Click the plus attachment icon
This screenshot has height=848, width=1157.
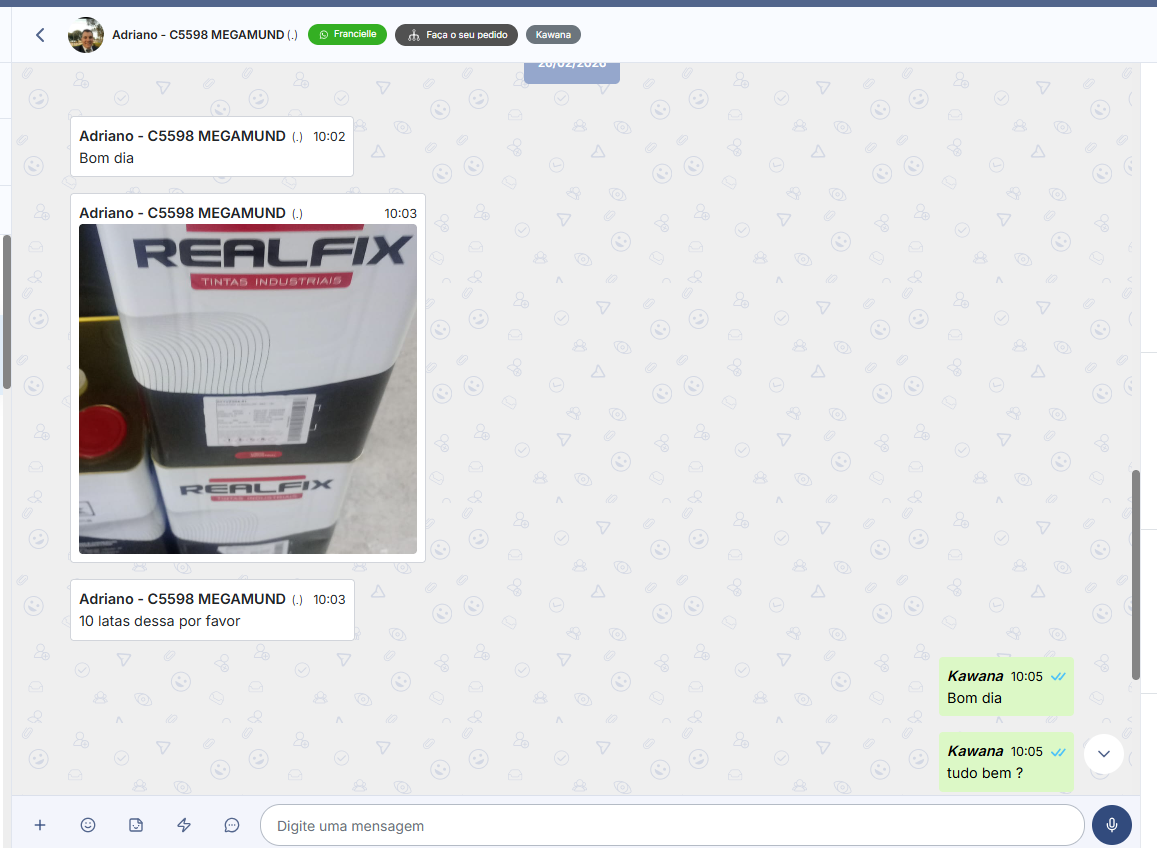[40, 825]
